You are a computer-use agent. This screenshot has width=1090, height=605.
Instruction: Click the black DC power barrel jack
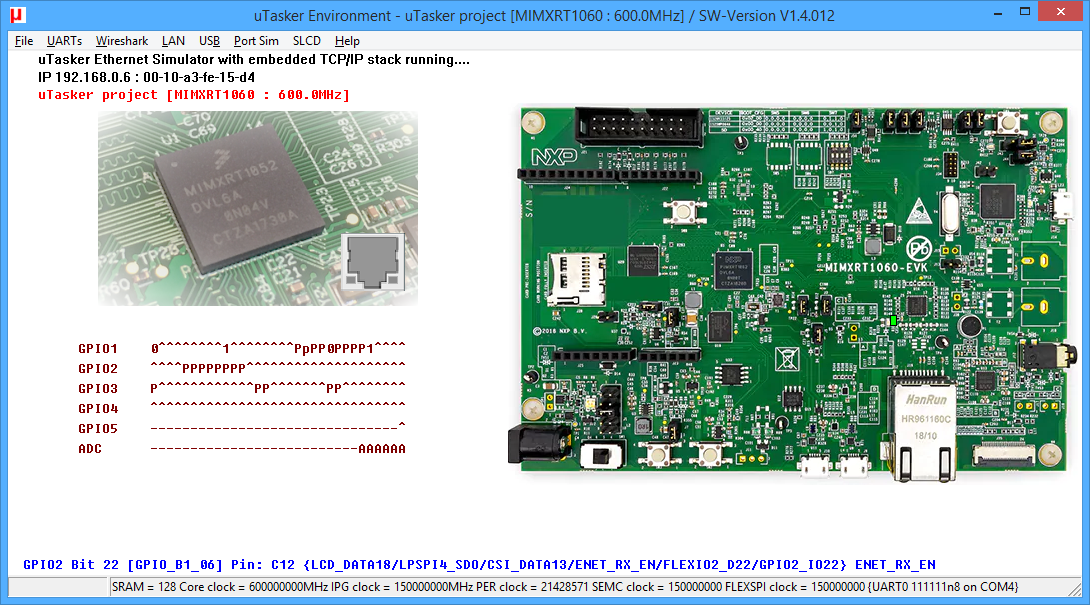coord(537,444)
